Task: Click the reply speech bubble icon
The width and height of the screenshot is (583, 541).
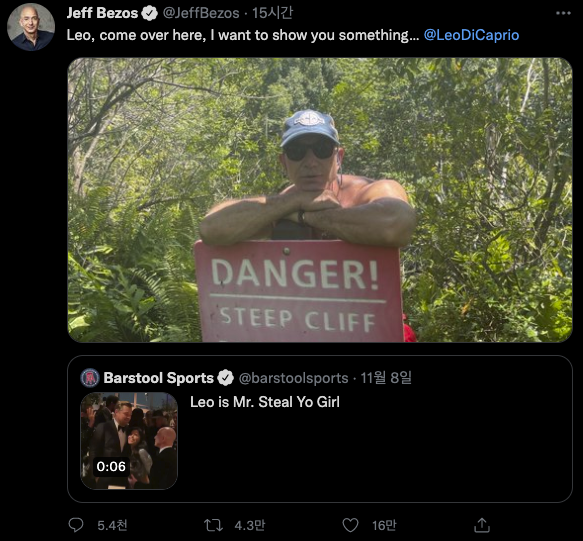Action: click(x=76, y=525)
